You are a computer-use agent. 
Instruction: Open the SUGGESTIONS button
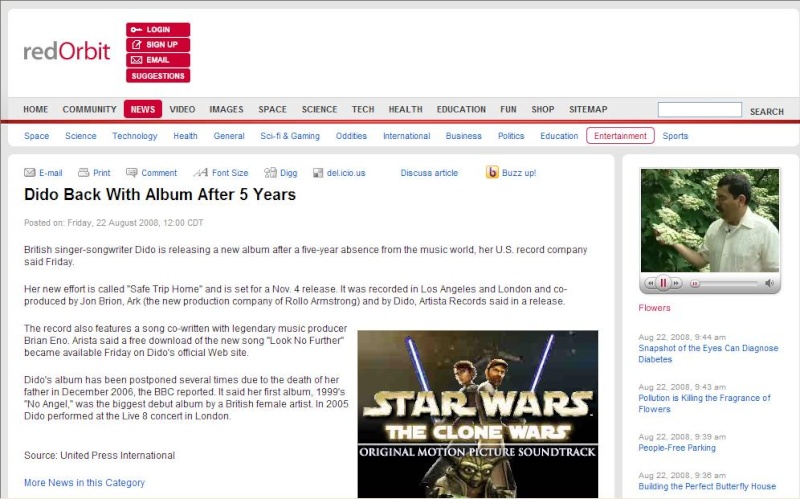point(158,76)
